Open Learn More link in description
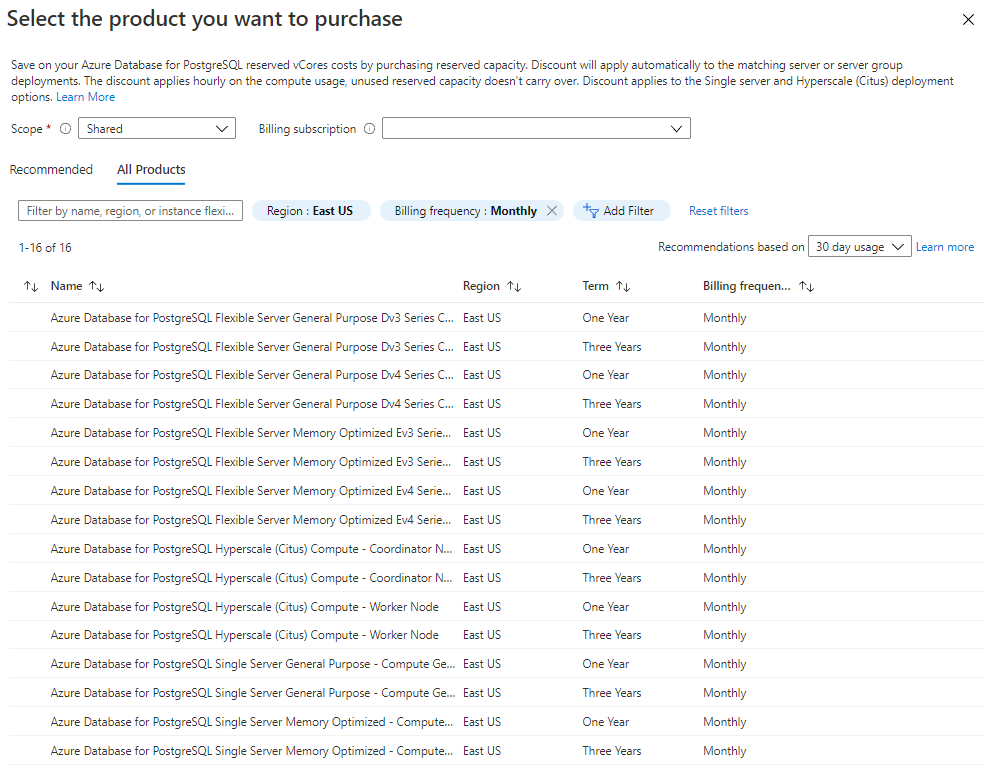985x773 pixels. tap(85, 97)
